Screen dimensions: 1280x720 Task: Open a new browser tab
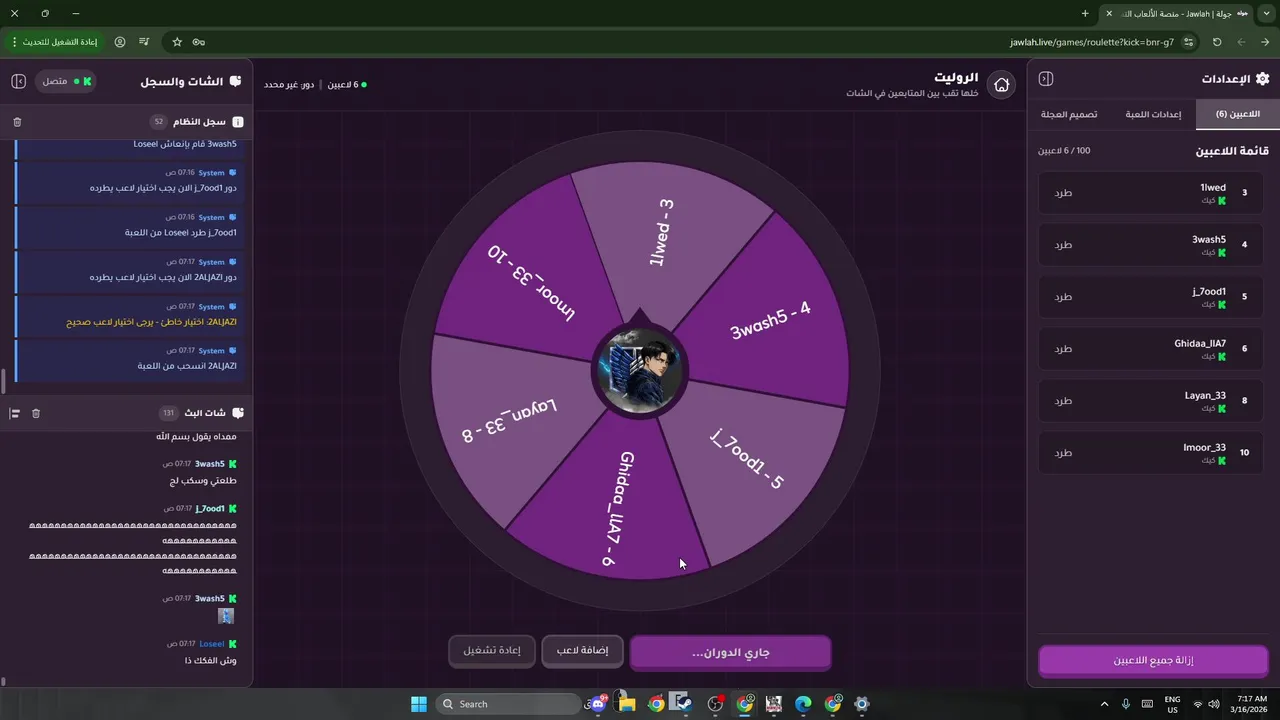[x=1085, y=13]
